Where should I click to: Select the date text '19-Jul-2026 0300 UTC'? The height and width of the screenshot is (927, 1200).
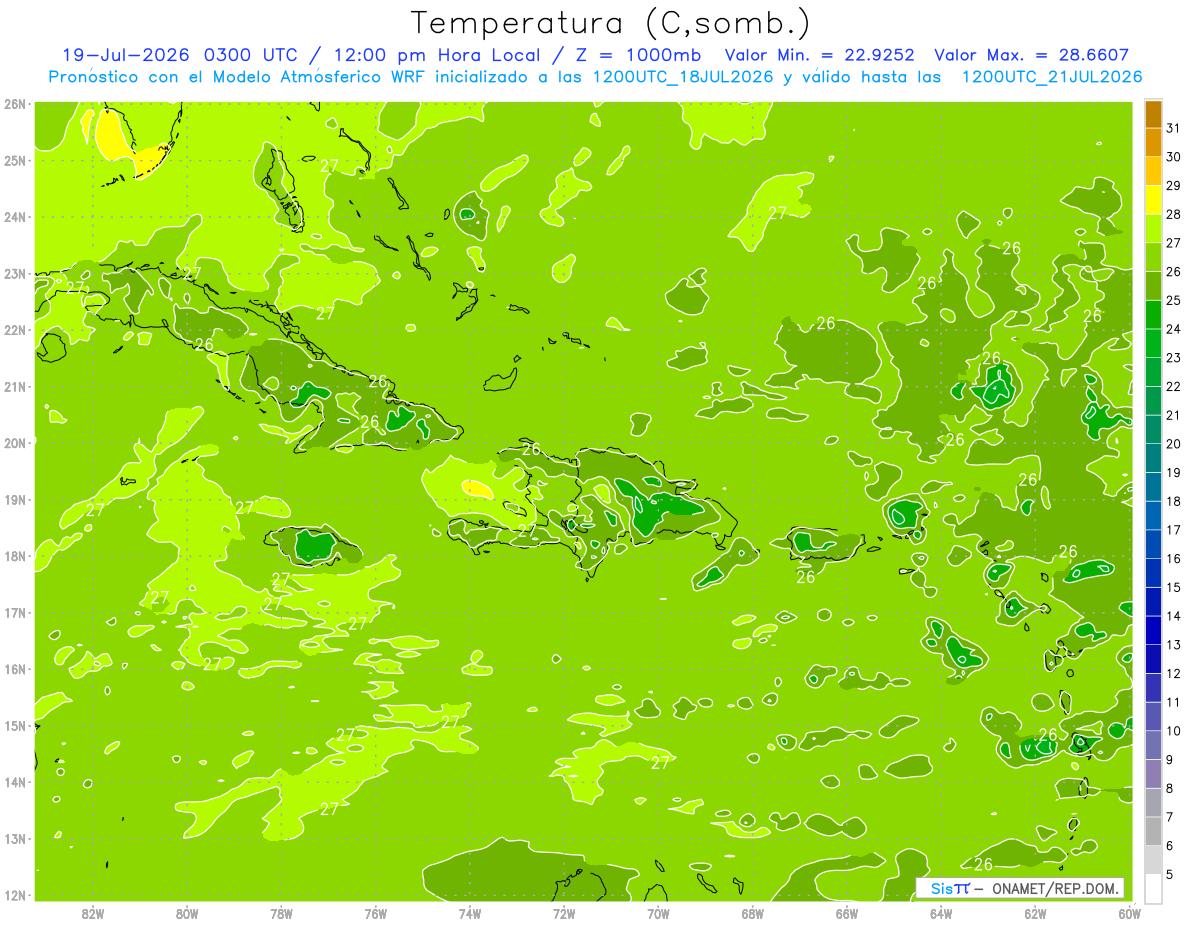coord(178,55)
